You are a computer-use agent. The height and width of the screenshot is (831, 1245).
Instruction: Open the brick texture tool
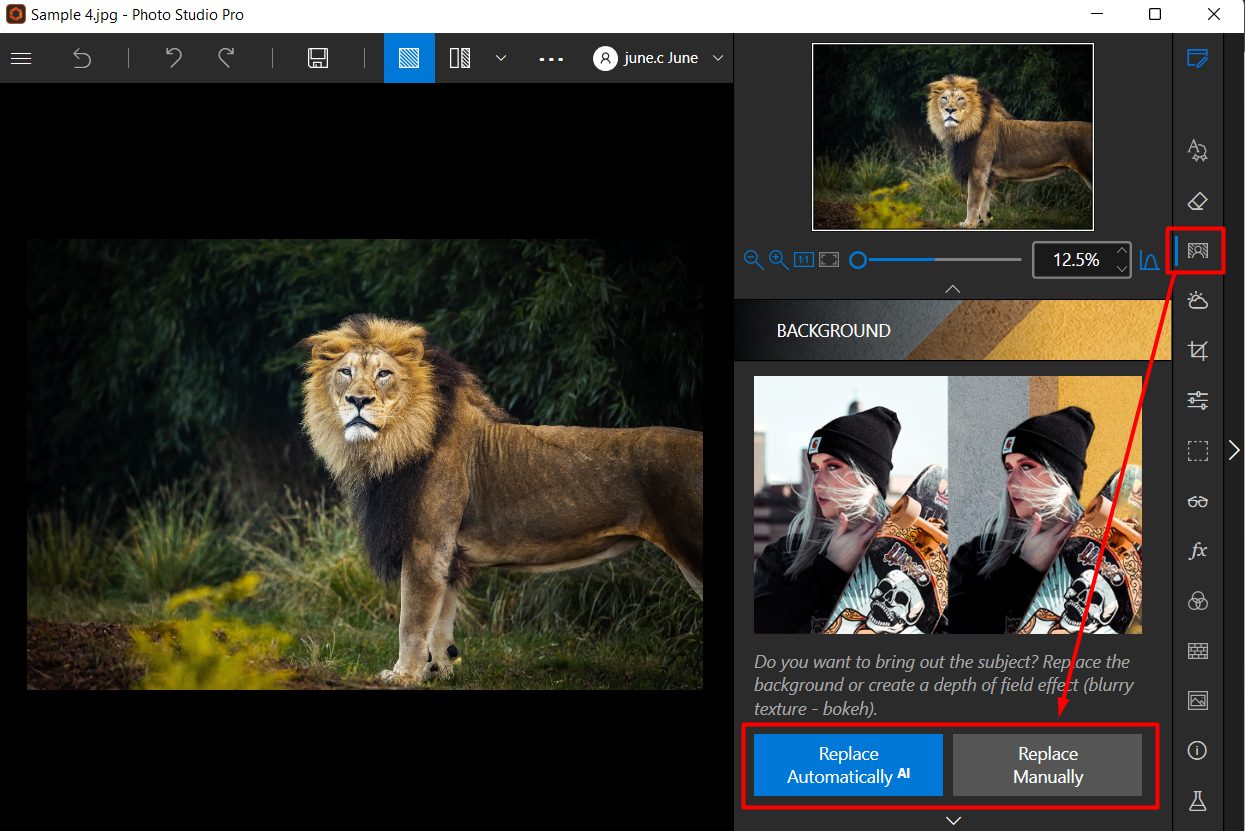[1198, 651]
